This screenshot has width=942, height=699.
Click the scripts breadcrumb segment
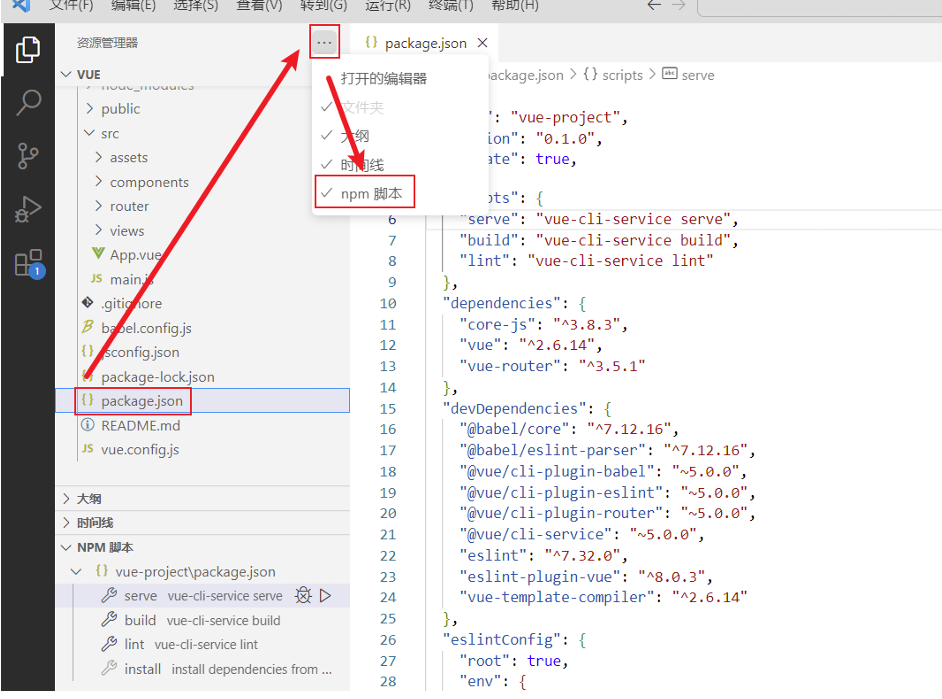622,74
